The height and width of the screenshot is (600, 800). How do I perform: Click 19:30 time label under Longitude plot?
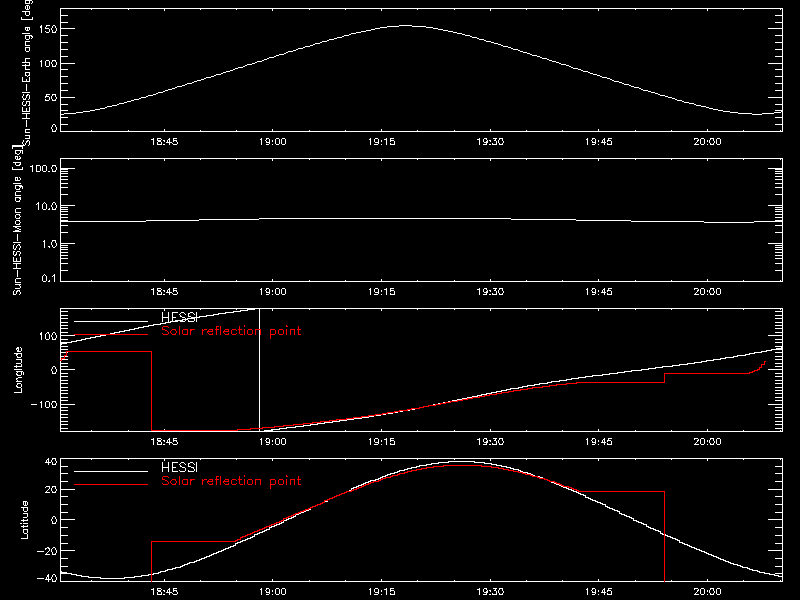[490, 442]
